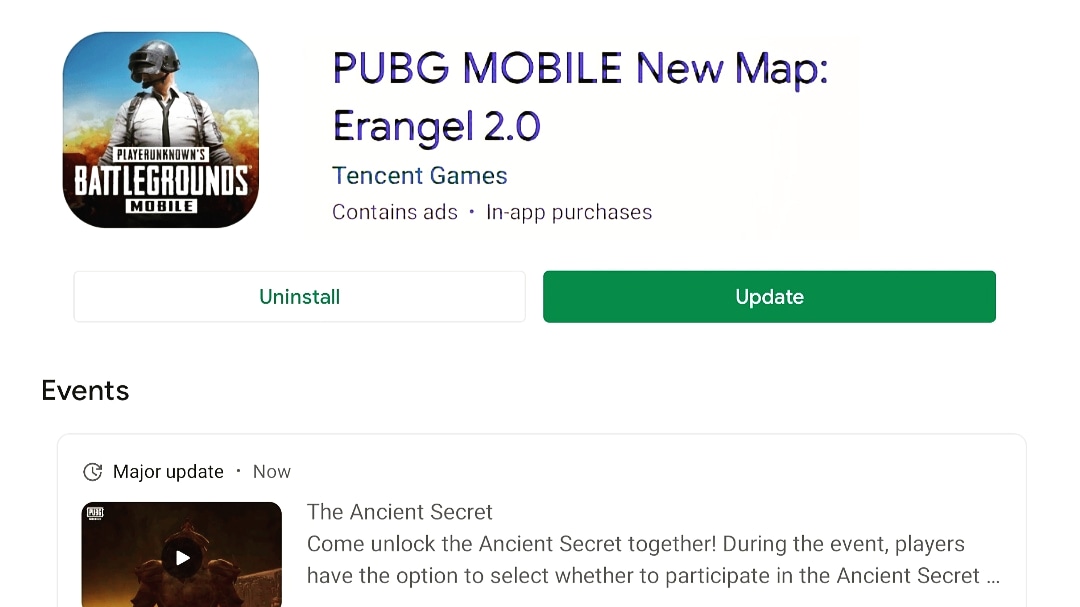Play The Ancient Secret event video
This screenshot has width=1080, height=607.
tap(182, 557)
